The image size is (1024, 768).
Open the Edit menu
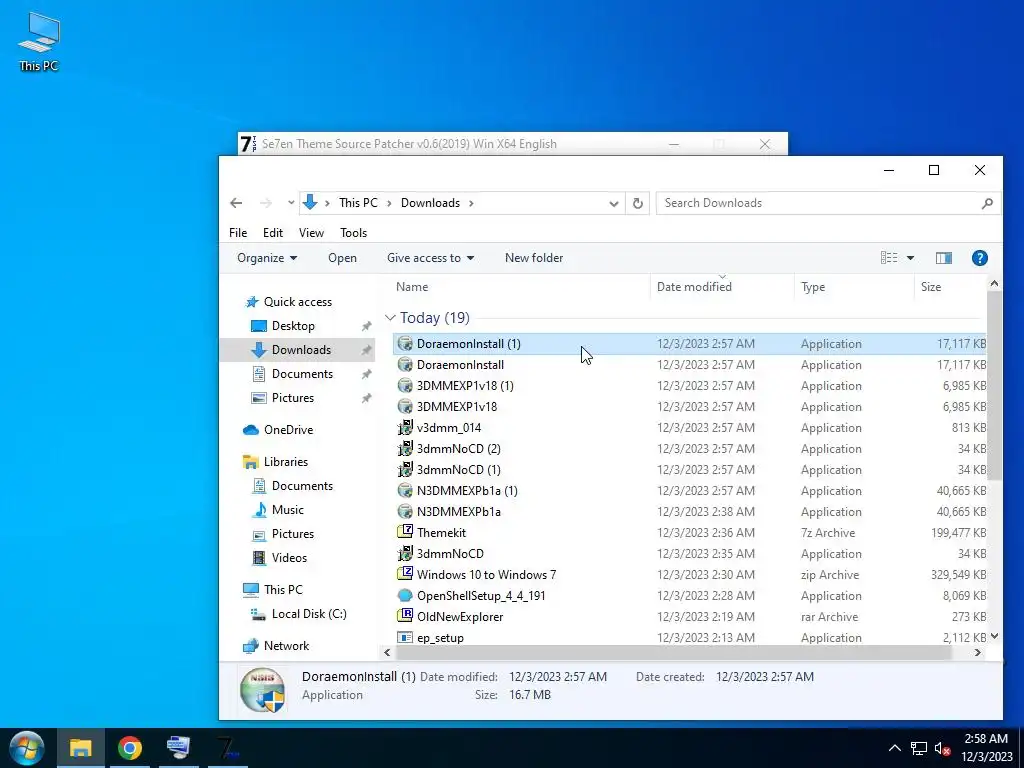pos(272,232)
